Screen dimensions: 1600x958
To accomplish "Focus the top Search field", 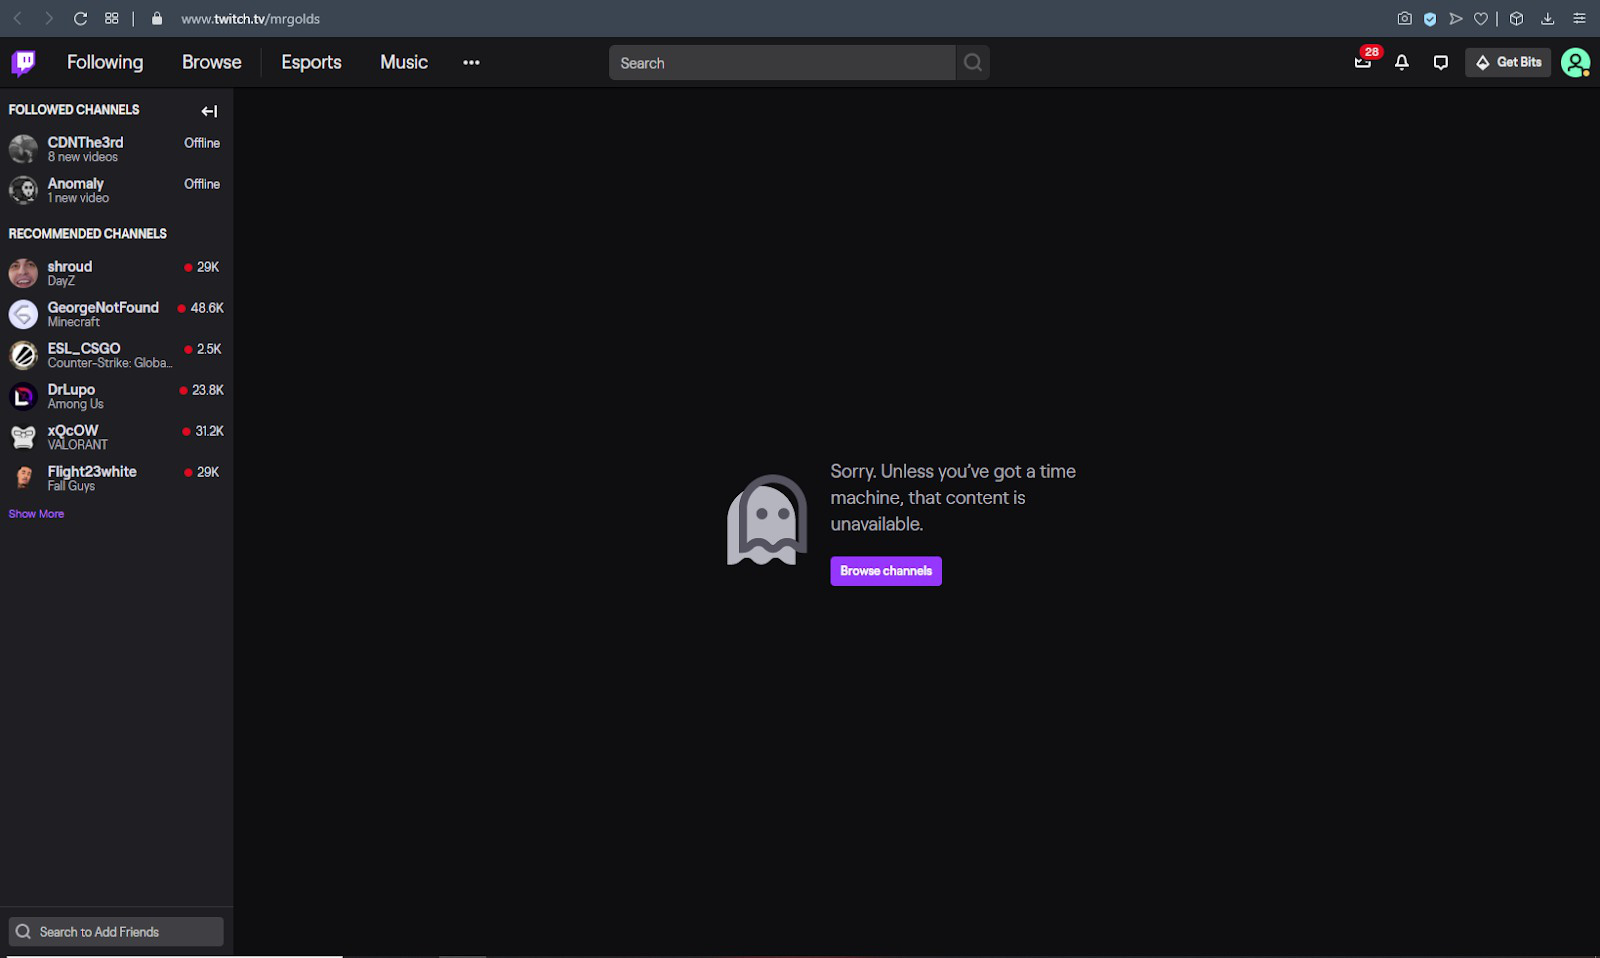I will 782,63.
